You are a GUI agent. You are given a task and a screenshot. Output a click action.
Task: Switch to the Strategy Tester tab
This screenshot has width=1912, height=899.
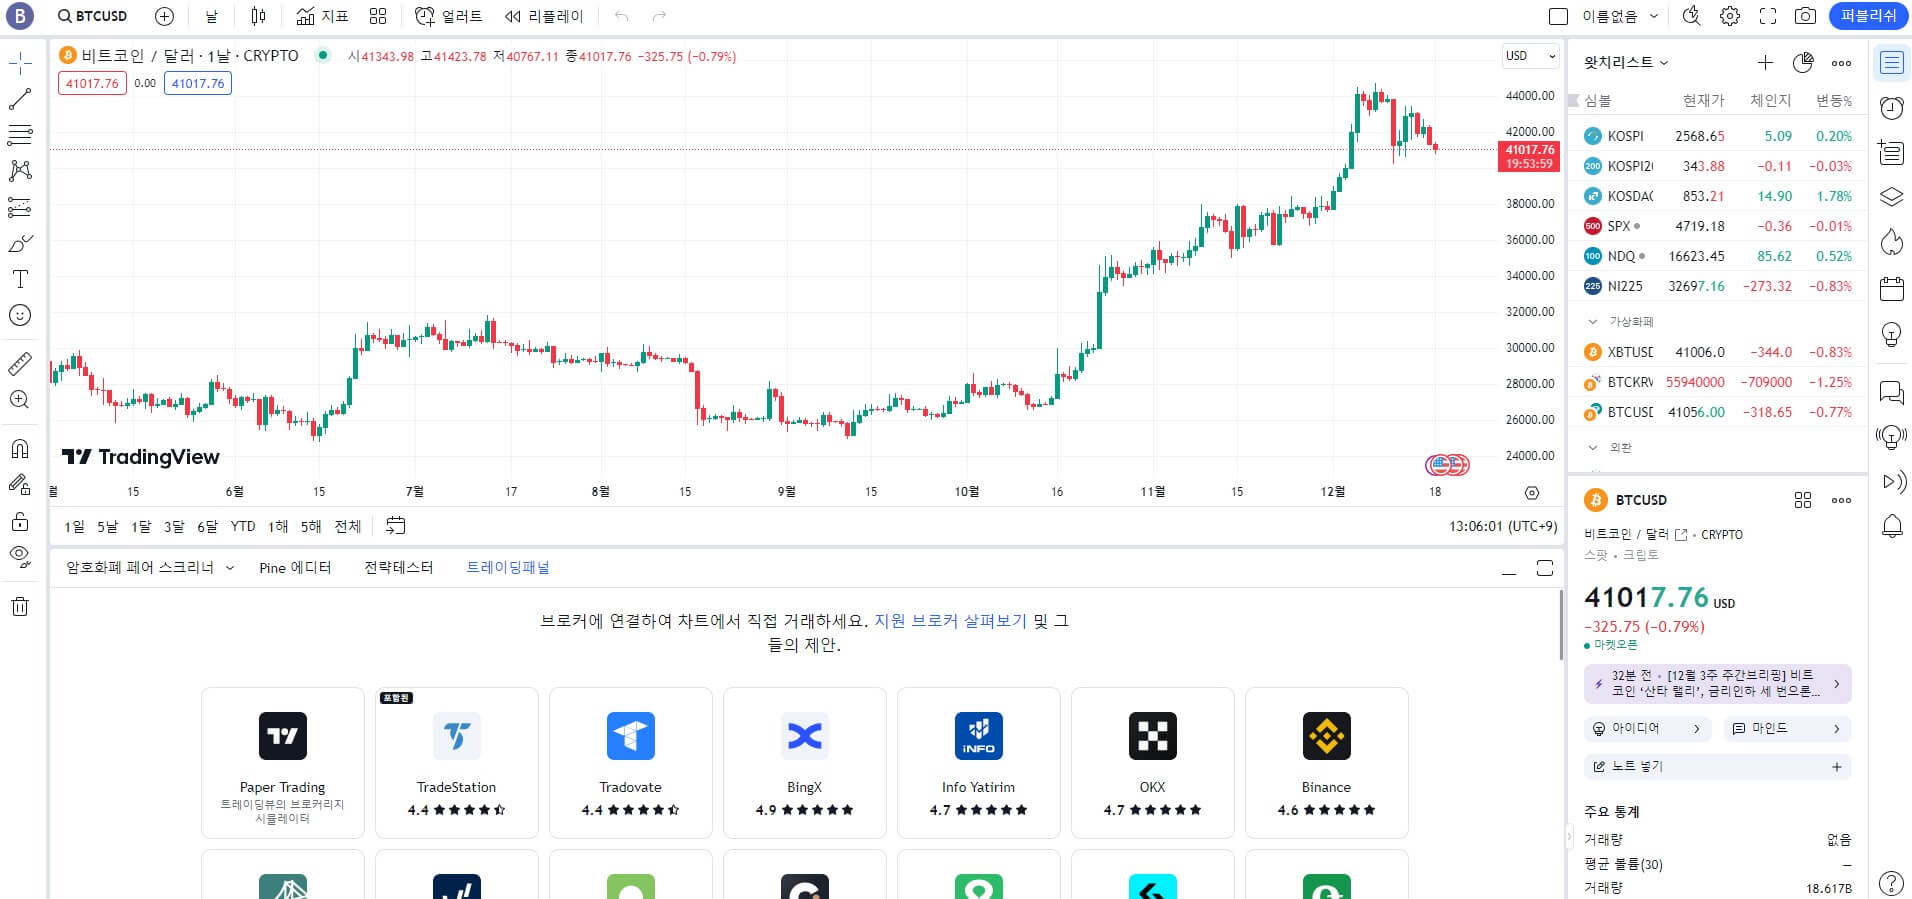point(398,567)
